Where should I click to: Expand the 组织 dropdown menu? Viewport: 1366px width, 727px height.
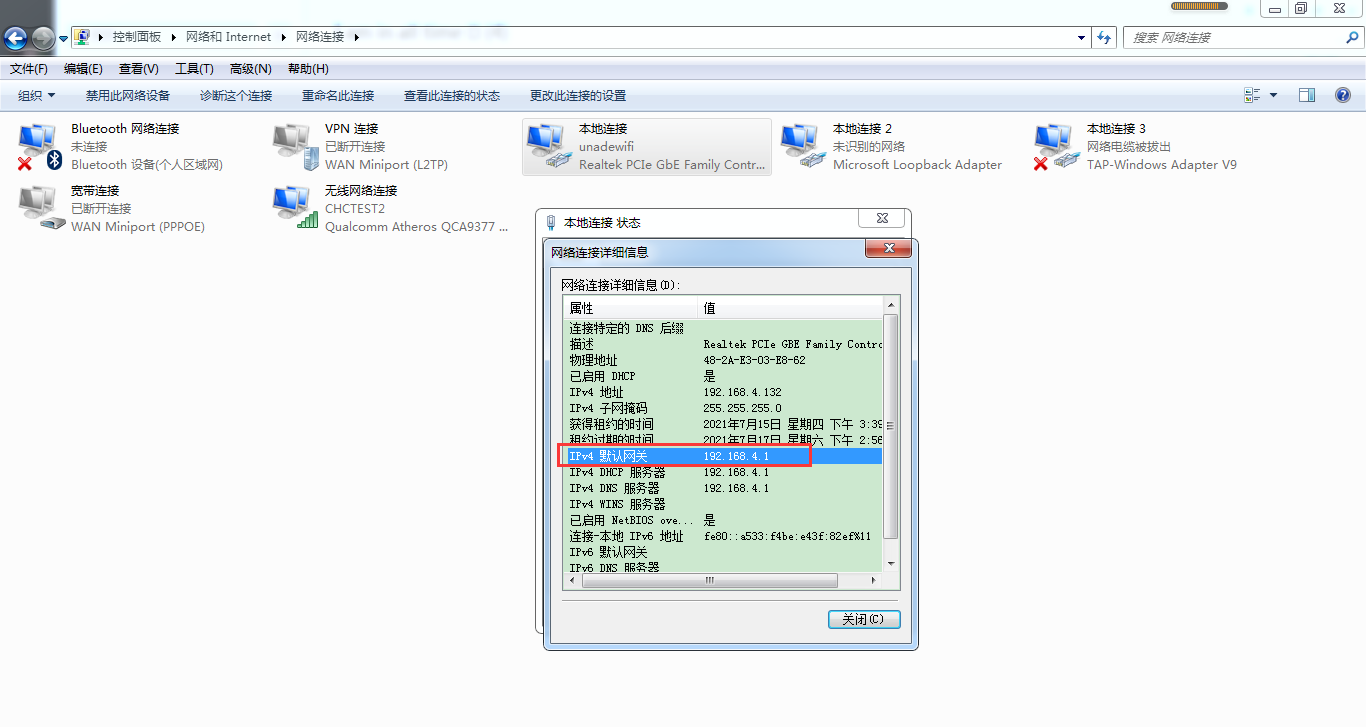pos(37,96)
